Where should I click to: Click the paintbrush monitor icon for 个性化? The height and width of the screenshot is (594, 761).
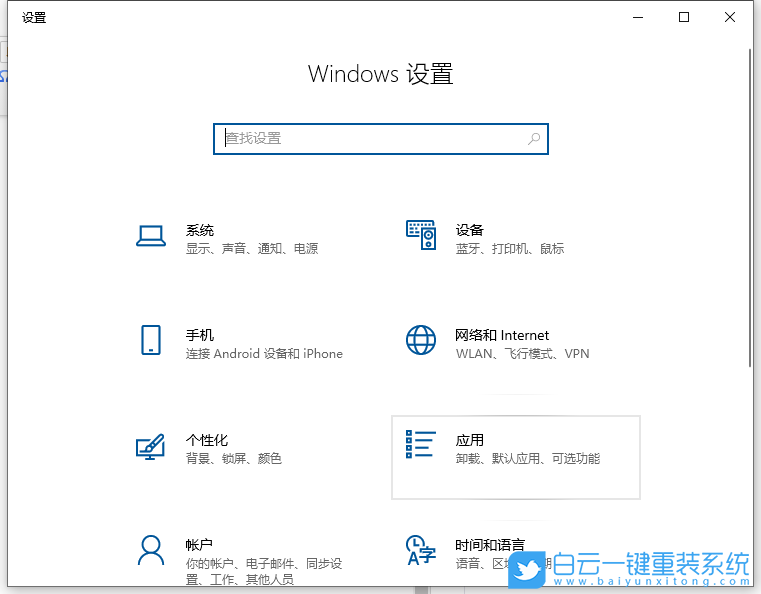(x=150, y=446)
